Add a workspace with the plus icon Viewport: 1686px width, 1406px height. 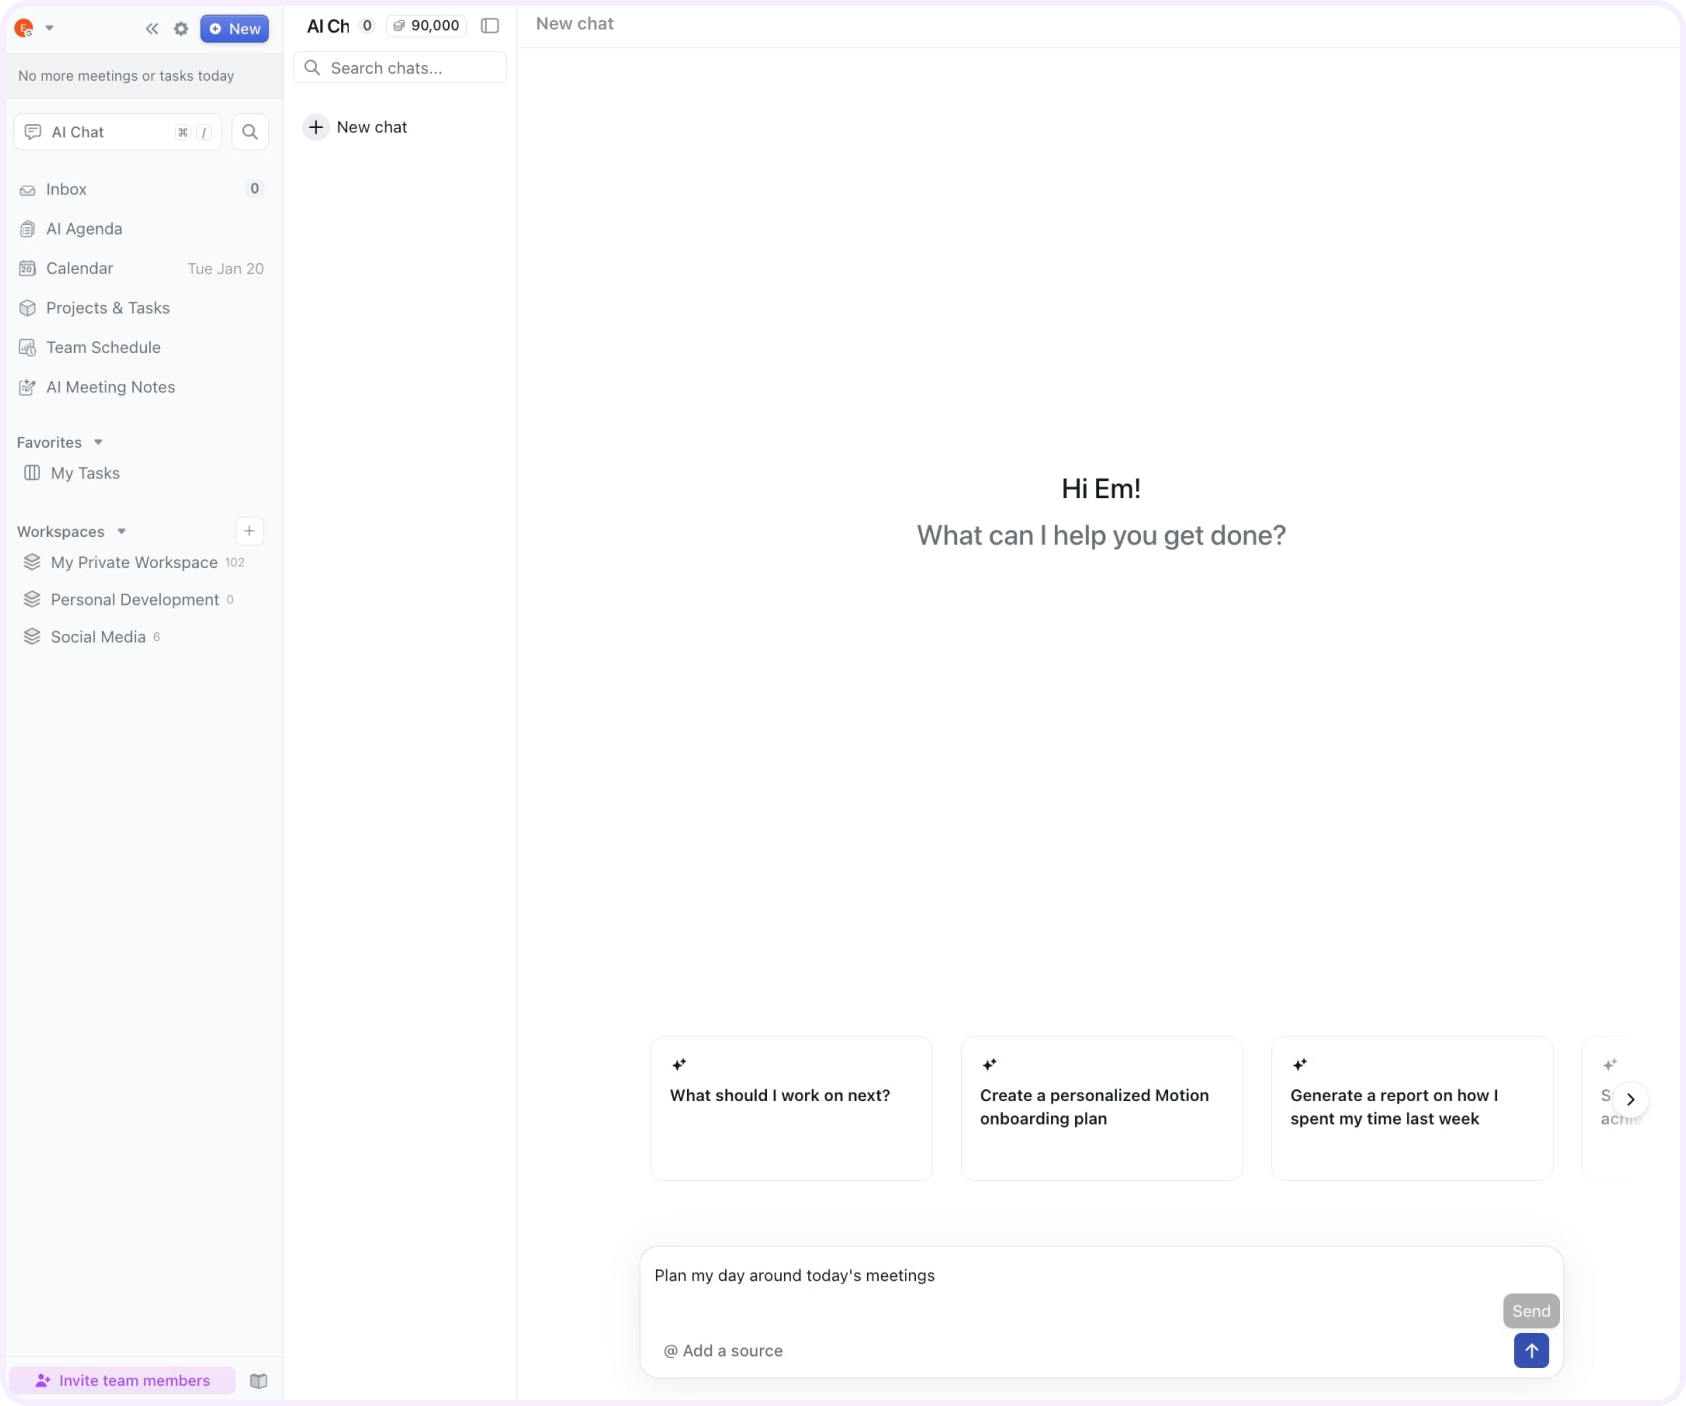[250, 531]
